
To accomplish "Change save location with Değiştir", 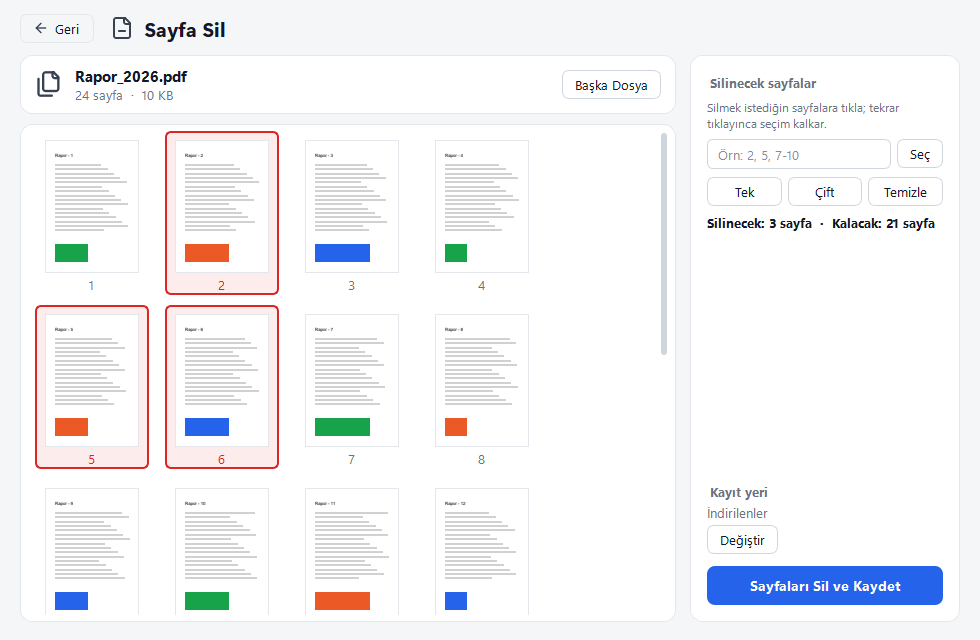I will tap(742, 540).
